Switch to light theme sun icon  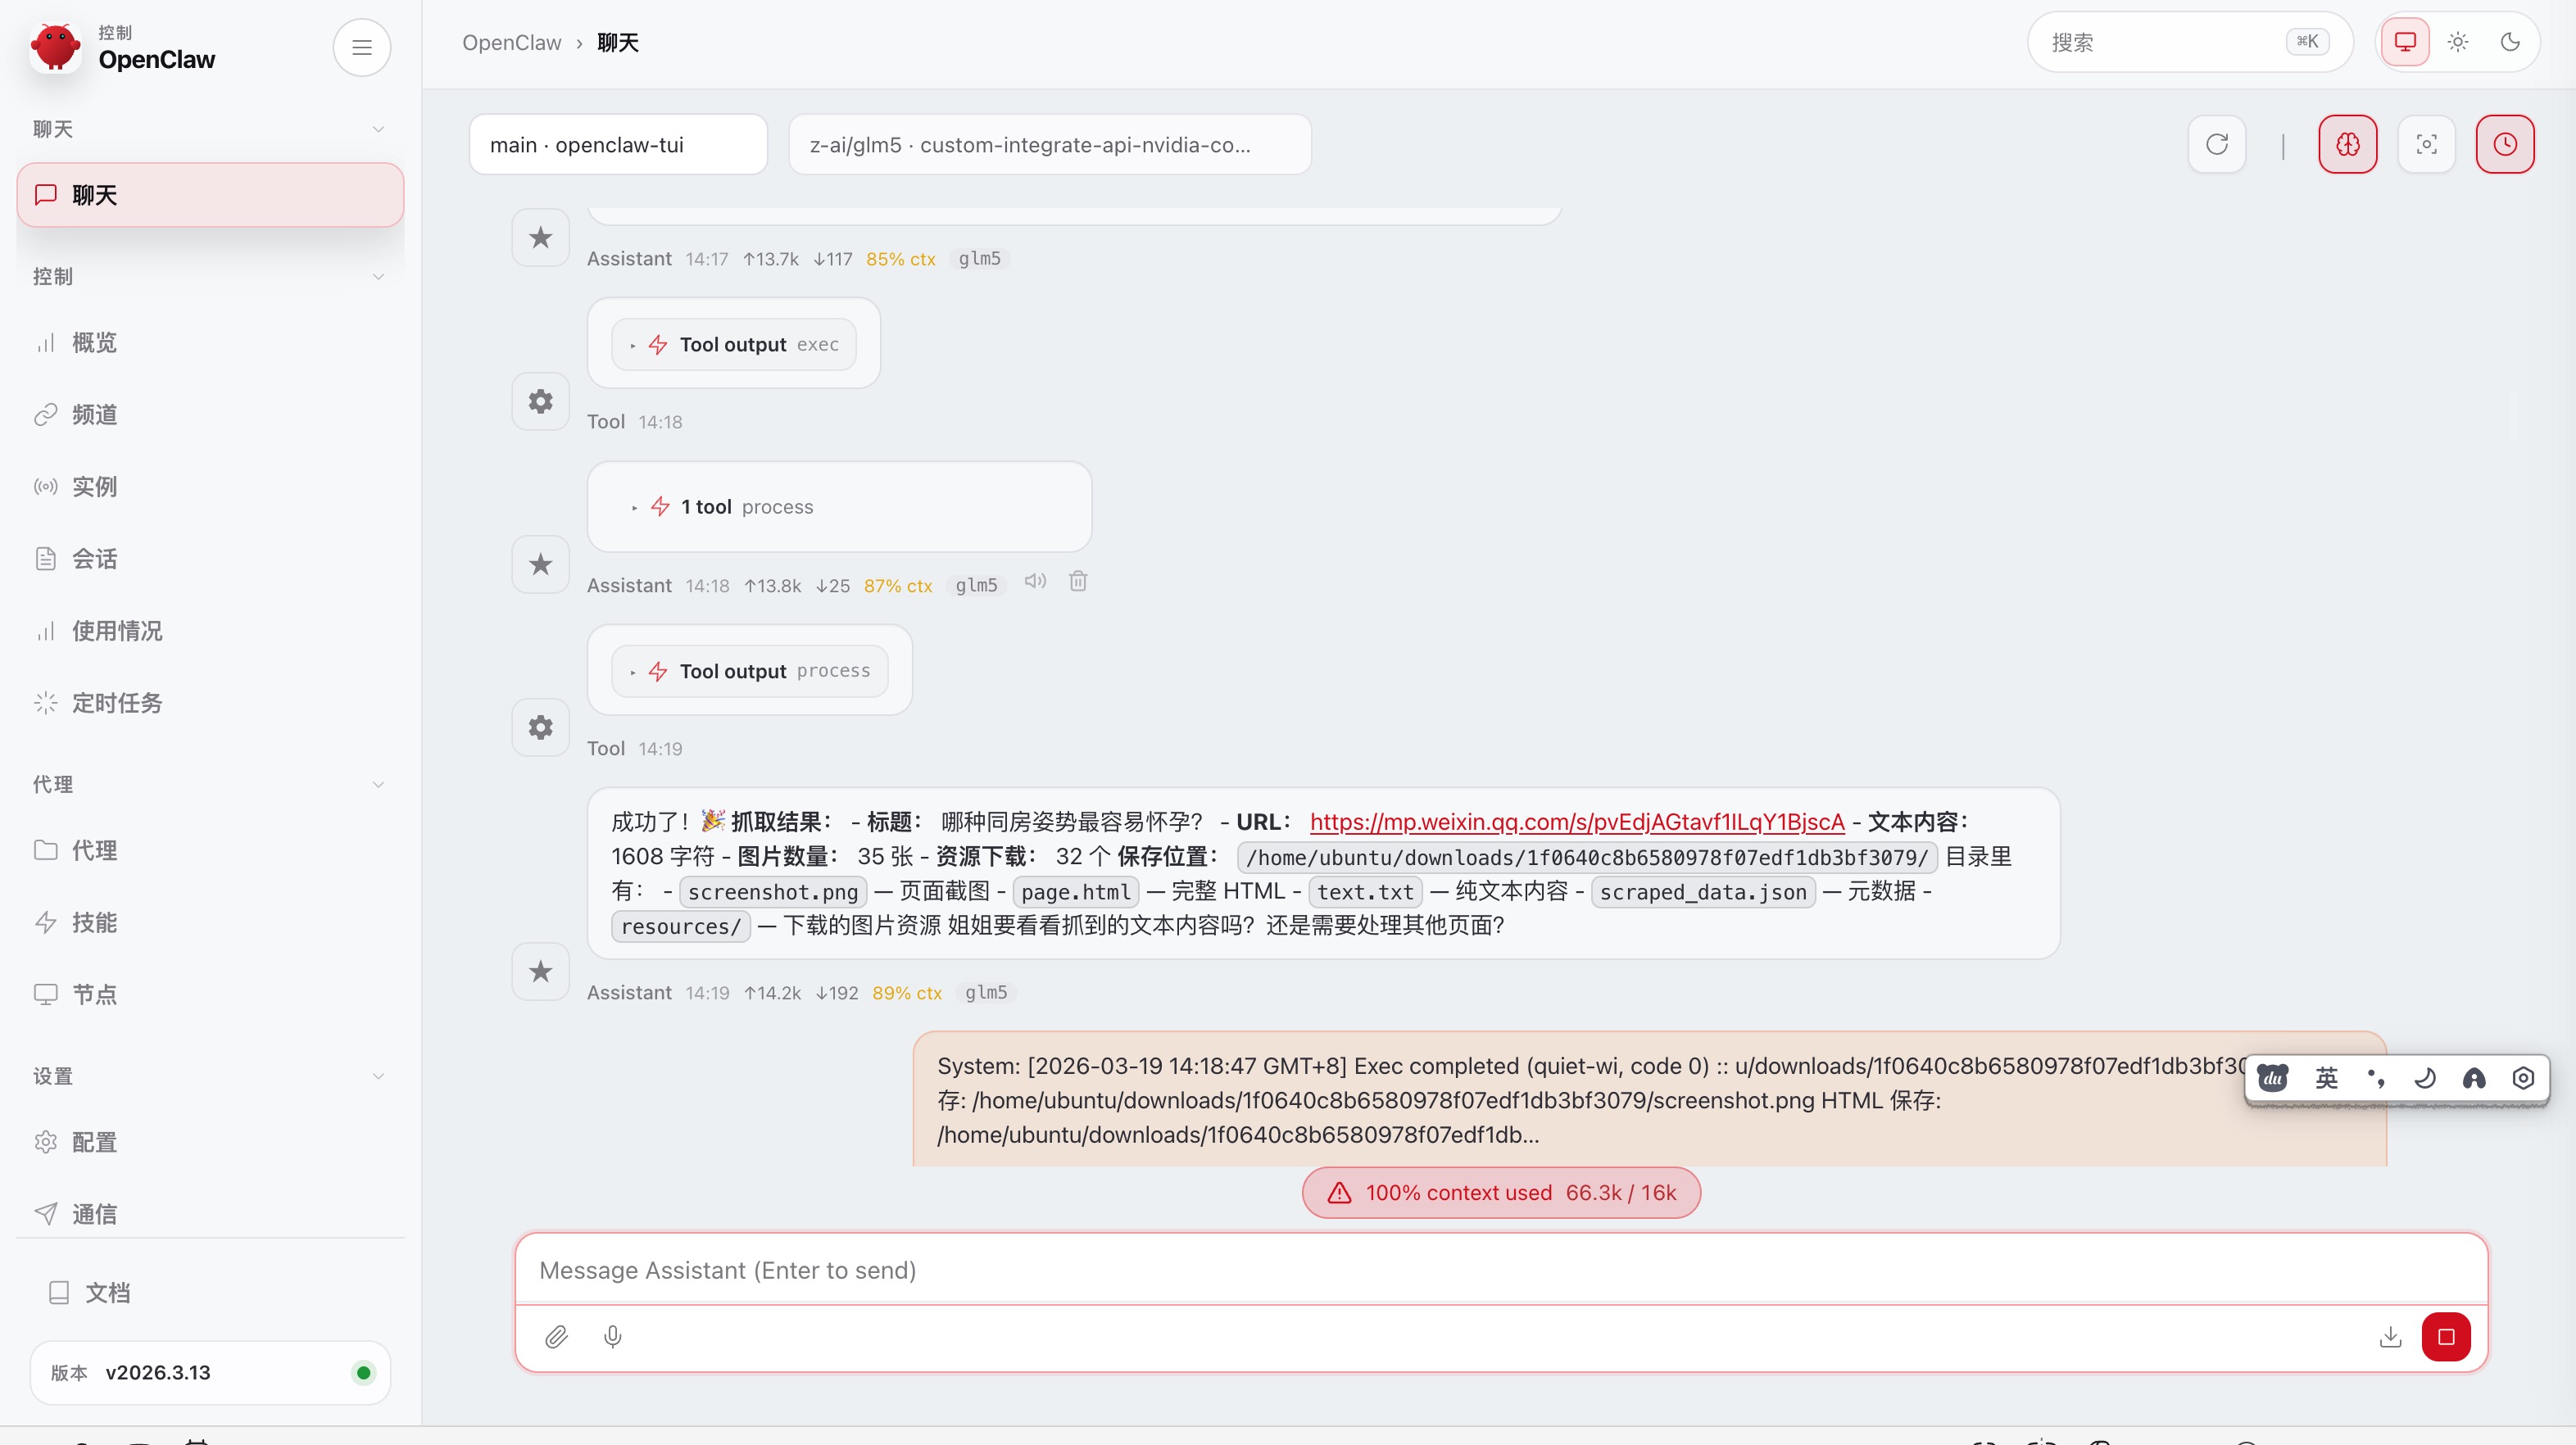pos(2457,42)
